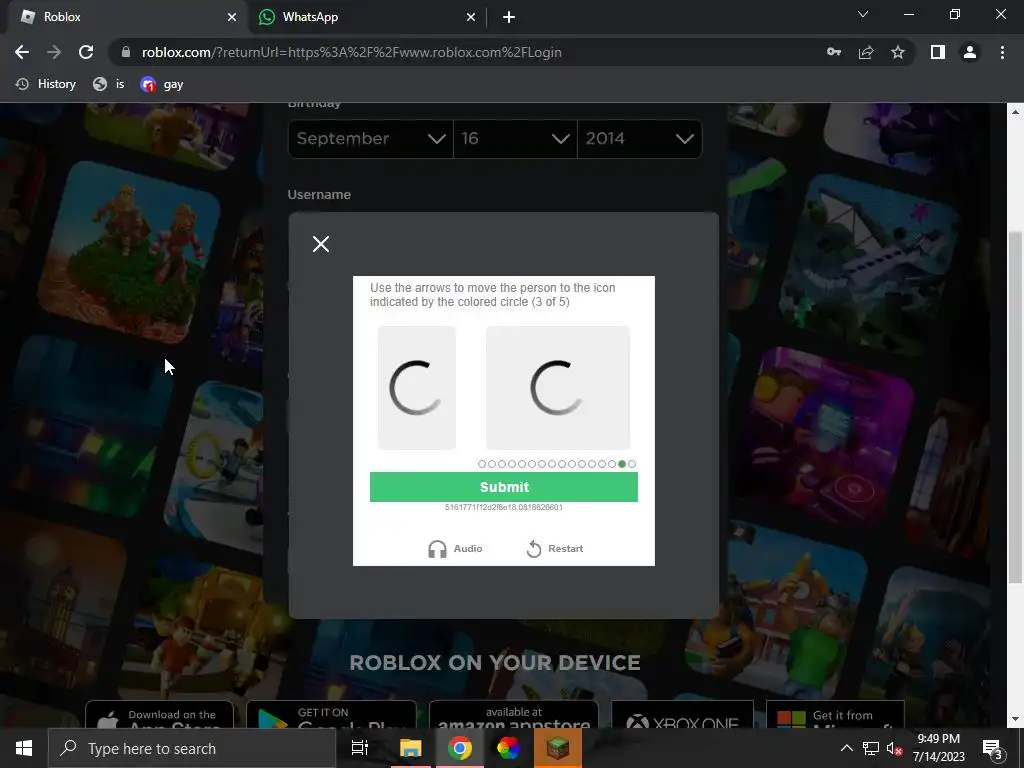
Task: Open the 'is' bookmark
Action: coord(108,84)
